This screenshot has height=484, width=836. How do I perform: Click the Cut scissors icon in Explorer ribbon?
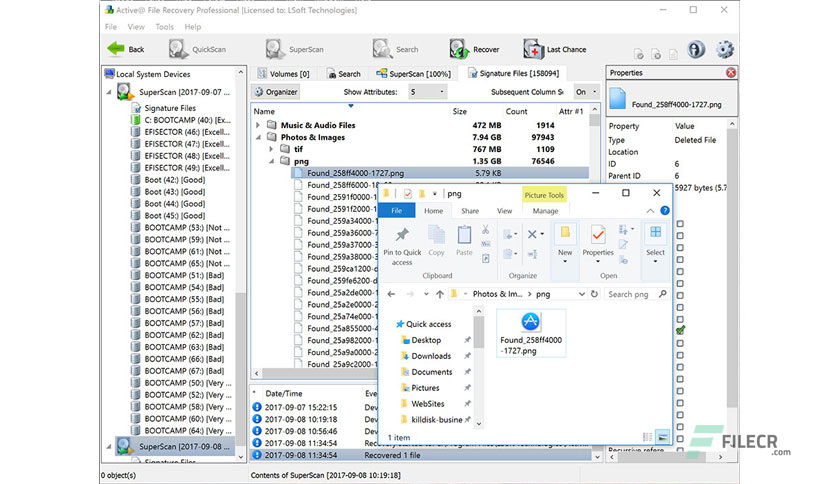[x=485, y=230]
